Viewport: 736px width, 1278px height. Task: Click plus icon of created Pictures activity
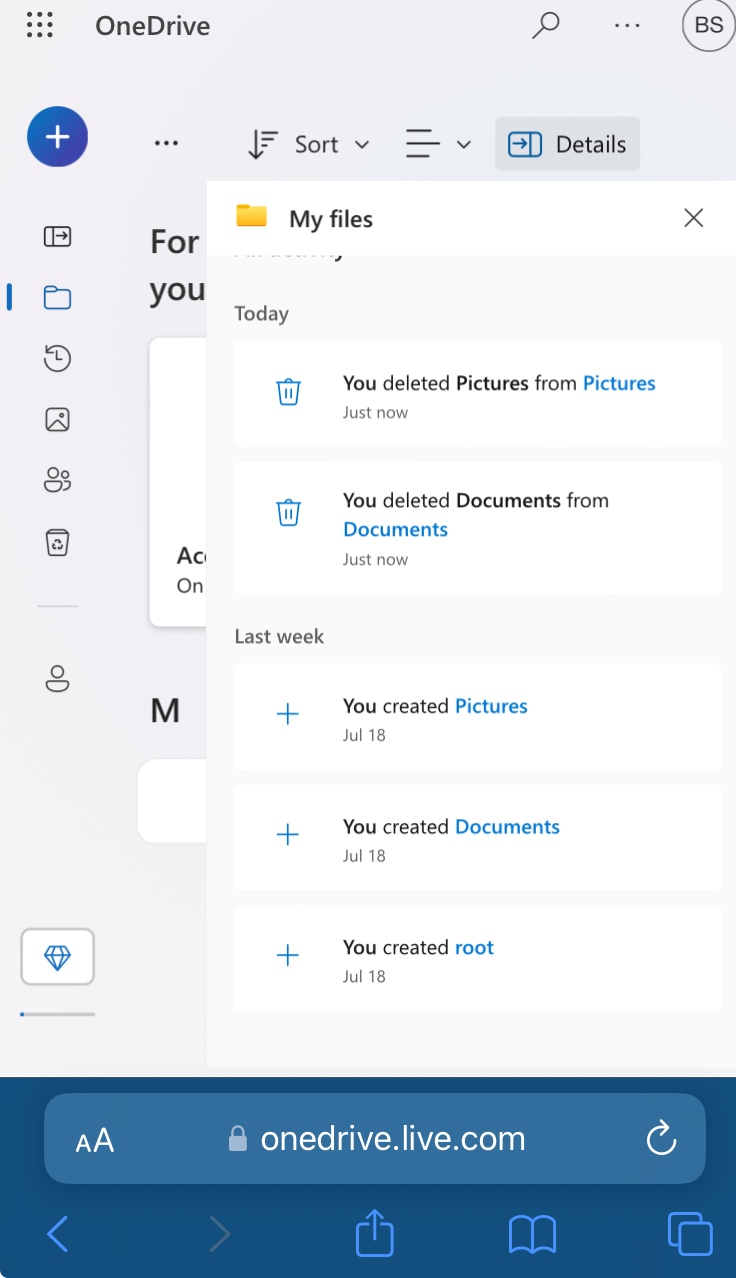click(x=288, y=714)
